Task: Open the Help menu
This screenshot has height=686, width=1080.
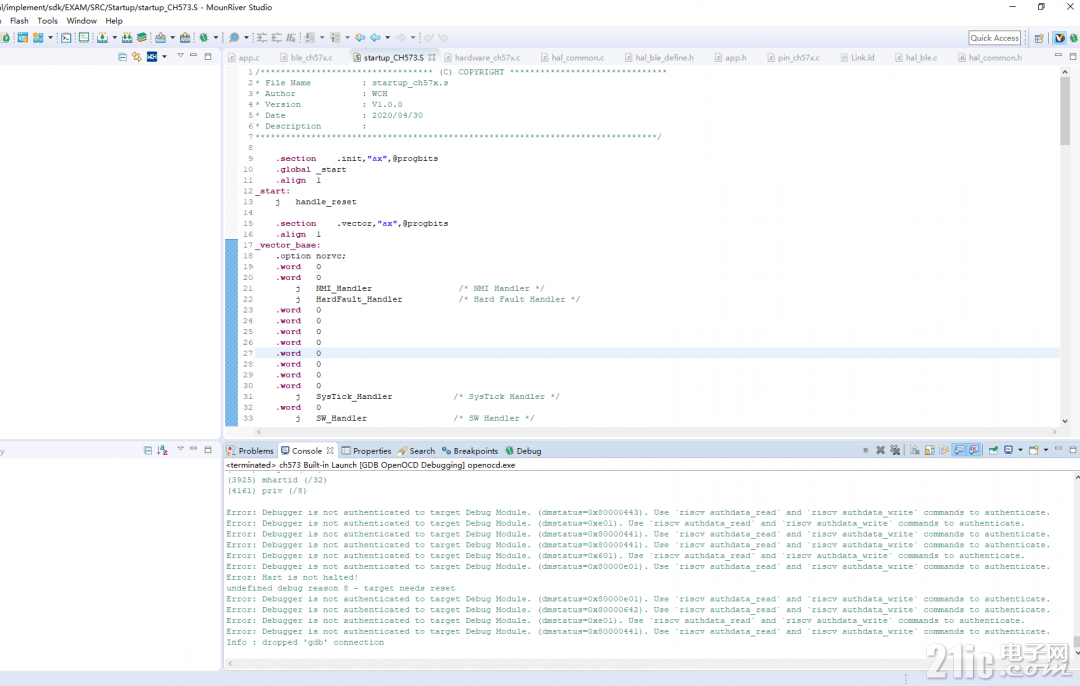Action: (114, 21)
